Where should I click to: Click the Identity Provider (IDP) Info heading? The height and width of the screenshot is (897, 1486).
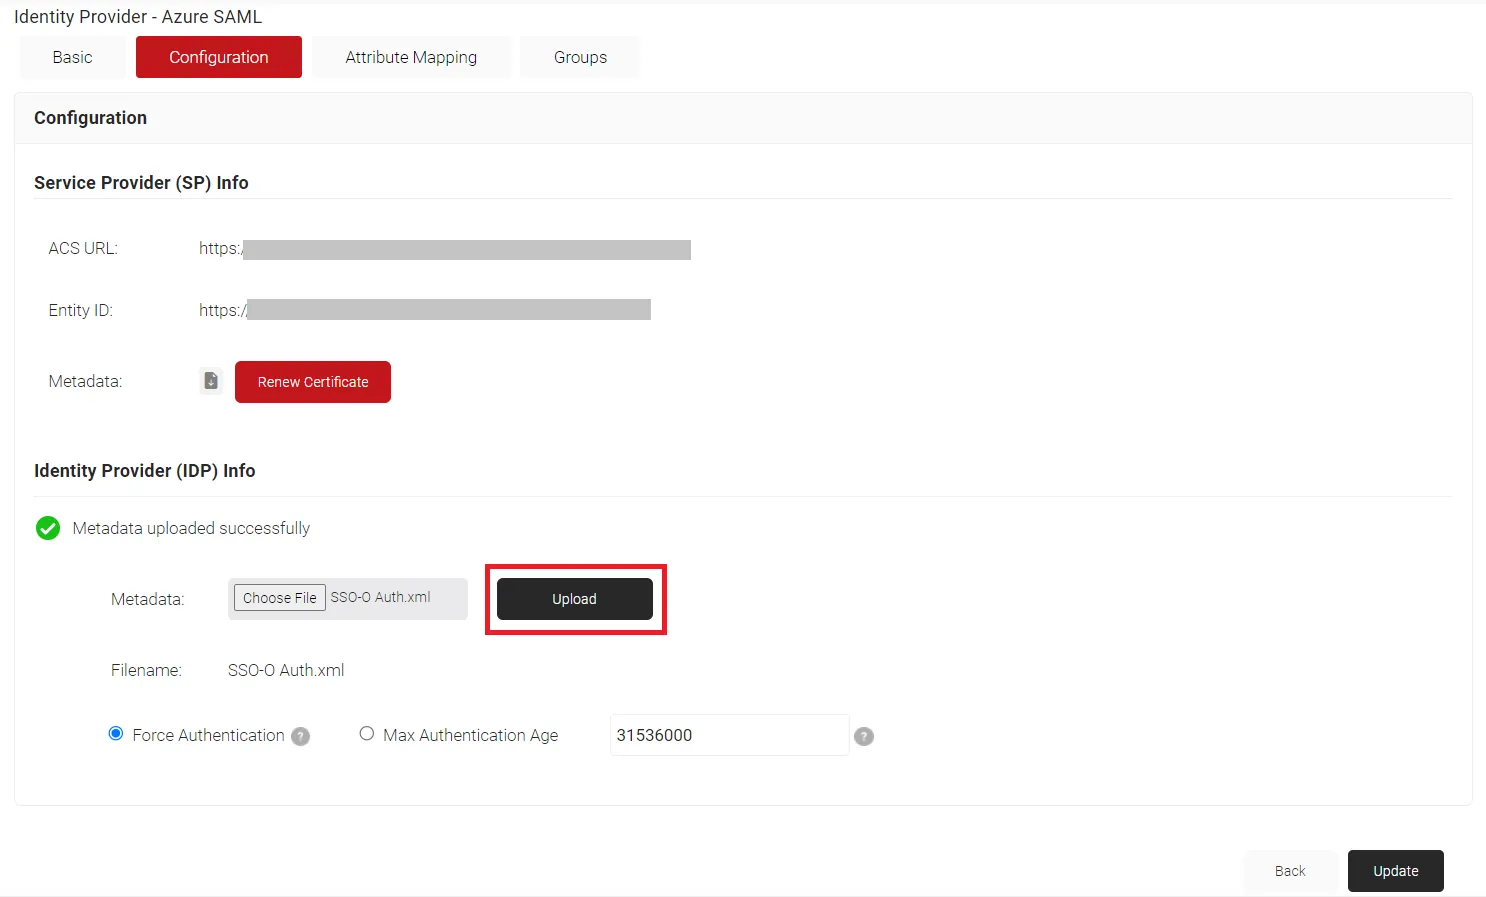[x=145, y=471]
